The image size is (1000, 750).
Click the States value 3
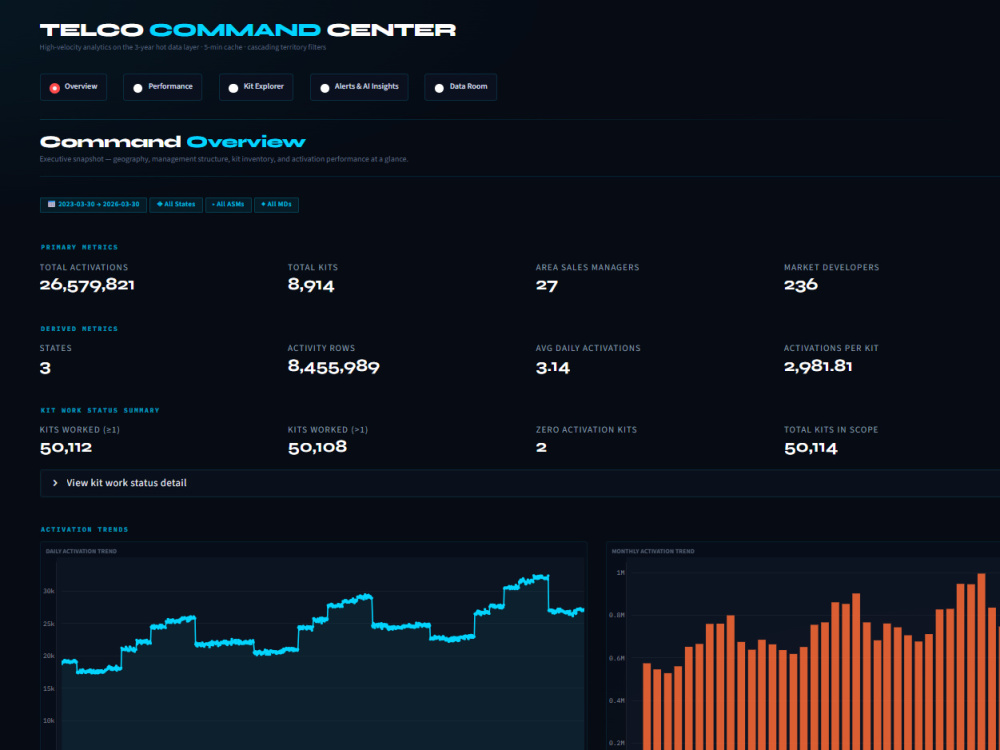[45, 368]
